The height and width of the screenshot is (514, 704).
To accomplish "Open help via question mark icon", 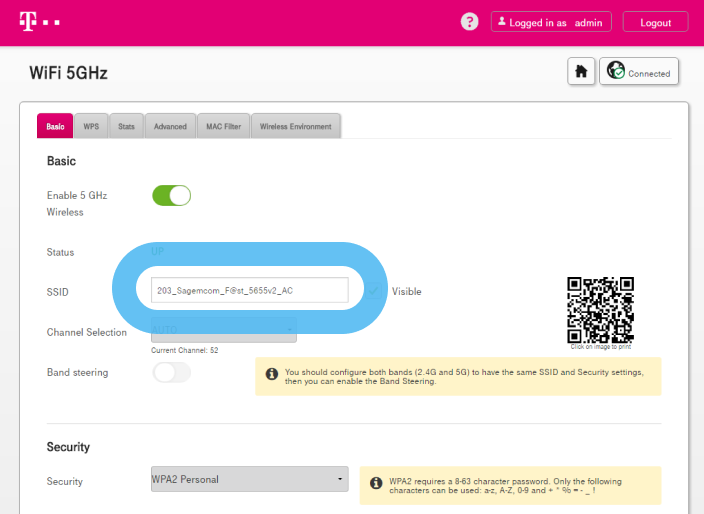I will pos(469,22).
